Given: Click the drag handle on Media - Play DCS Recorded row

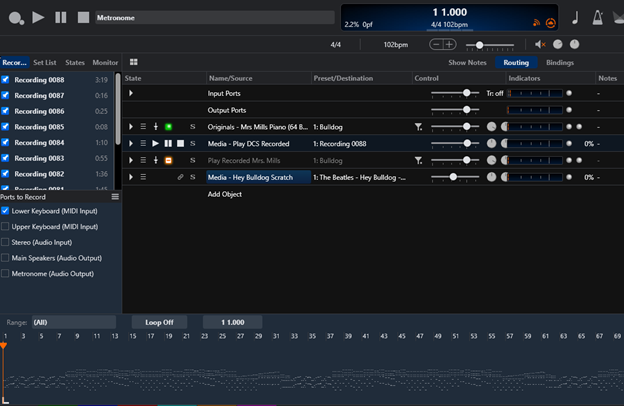Looking at the screenshot, I should point(143,144).
